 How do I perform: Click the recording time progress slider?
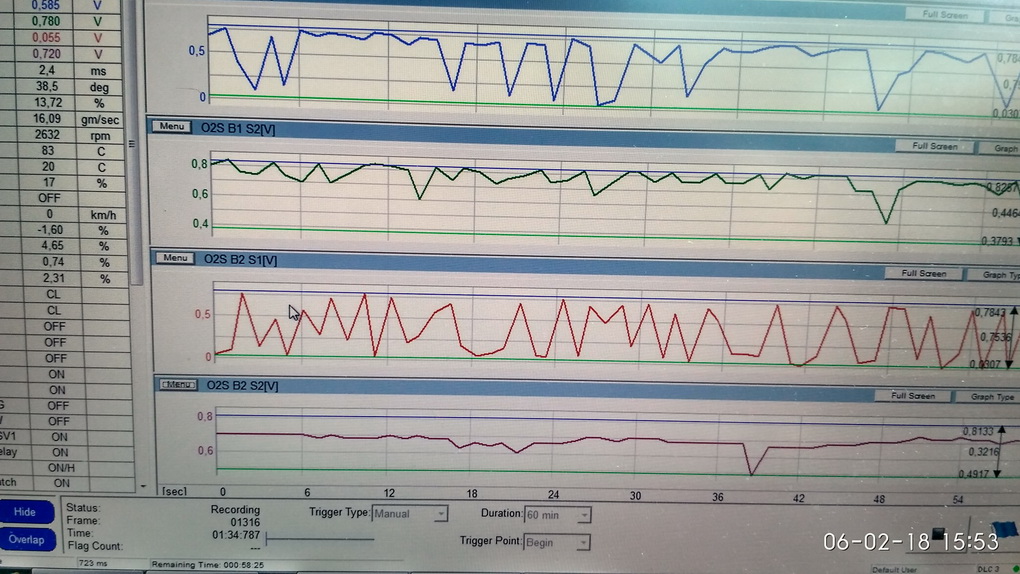[320, 540]
